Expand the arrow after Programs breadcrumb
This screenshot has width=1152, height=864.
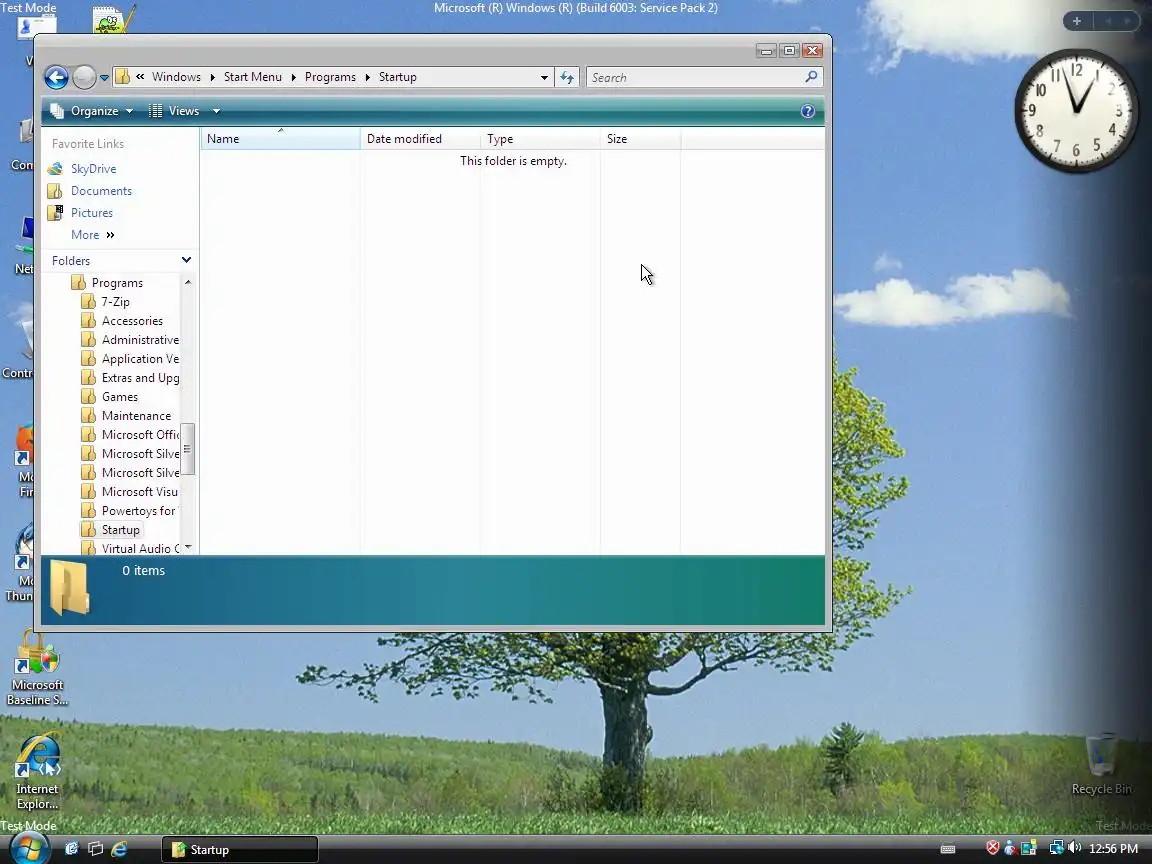click(367, 77)
